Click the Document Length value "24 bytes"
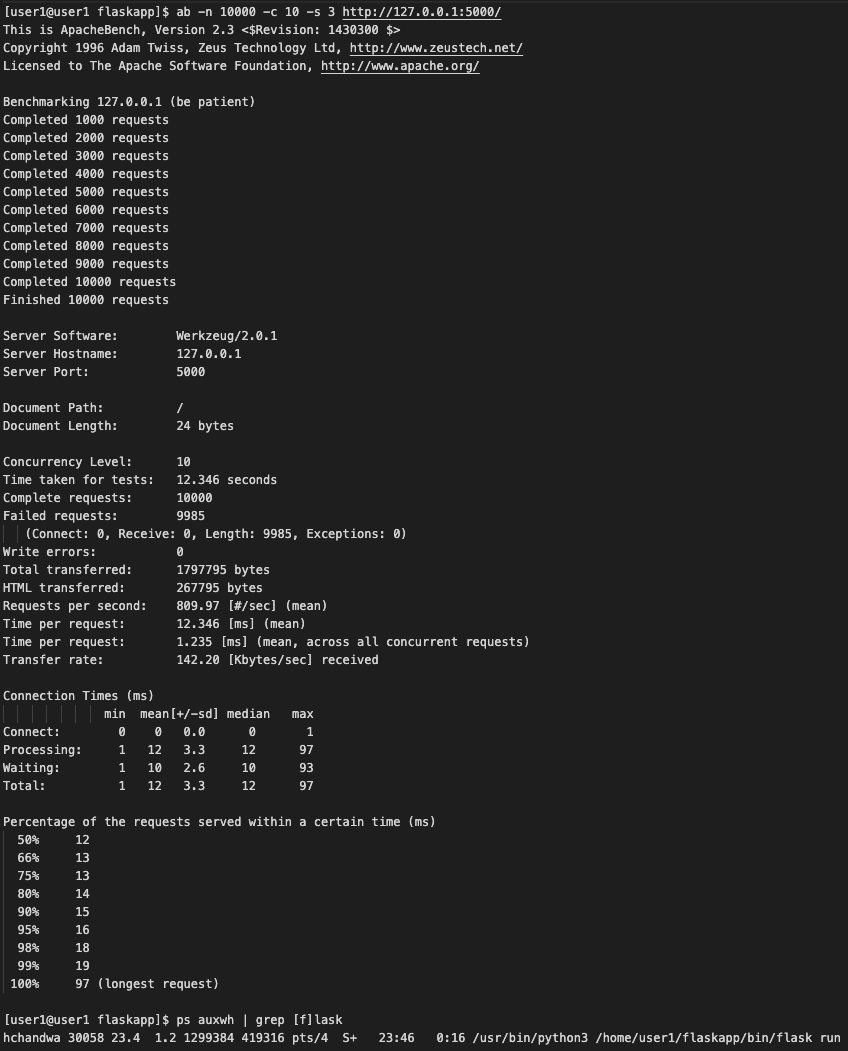 click(x=204, y=426)
